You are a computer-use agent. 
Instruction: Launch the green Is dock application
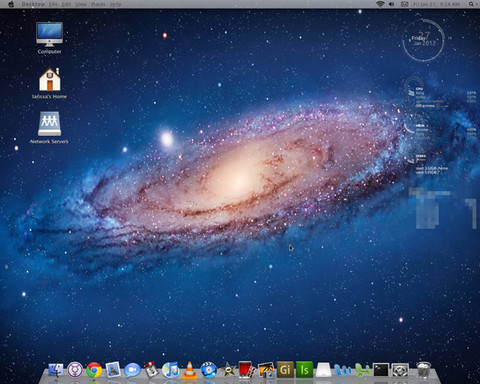(304, 370)
